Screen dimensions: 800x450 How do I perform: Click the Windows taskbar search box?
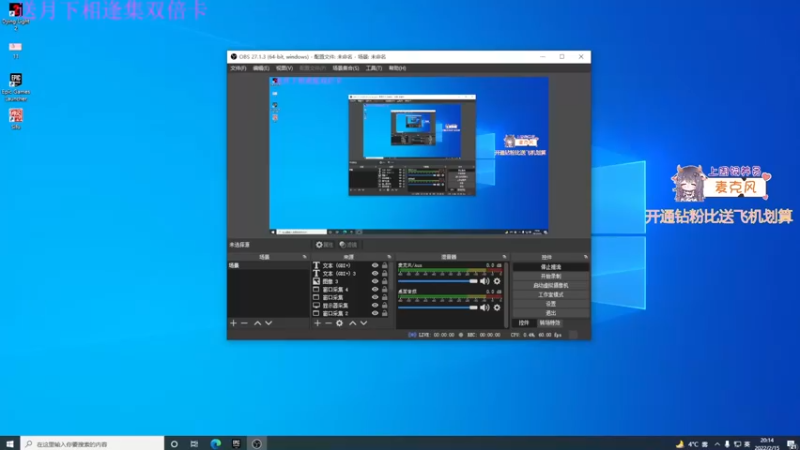(92, 443)
